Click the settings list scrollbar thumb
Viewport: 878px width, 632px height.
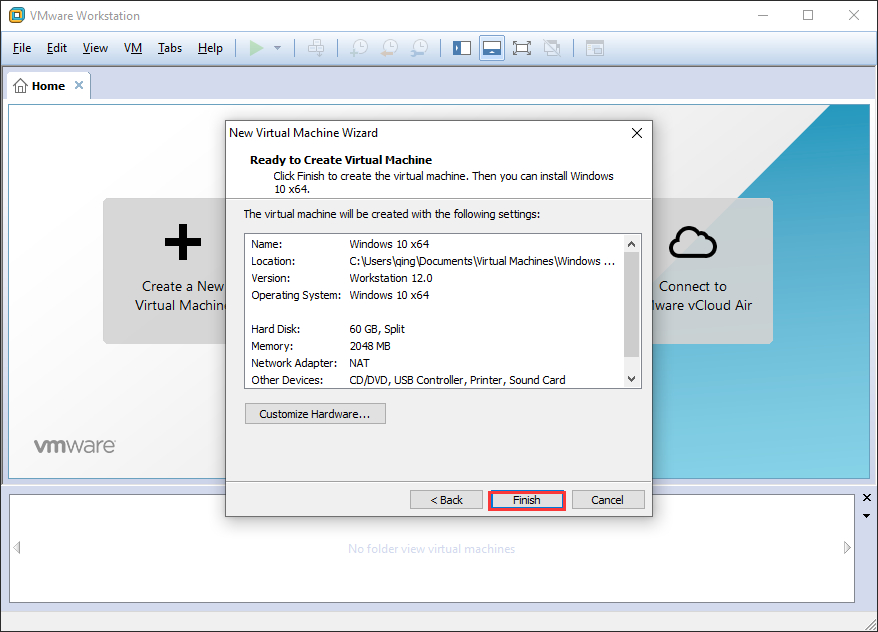tap(632, 305)
